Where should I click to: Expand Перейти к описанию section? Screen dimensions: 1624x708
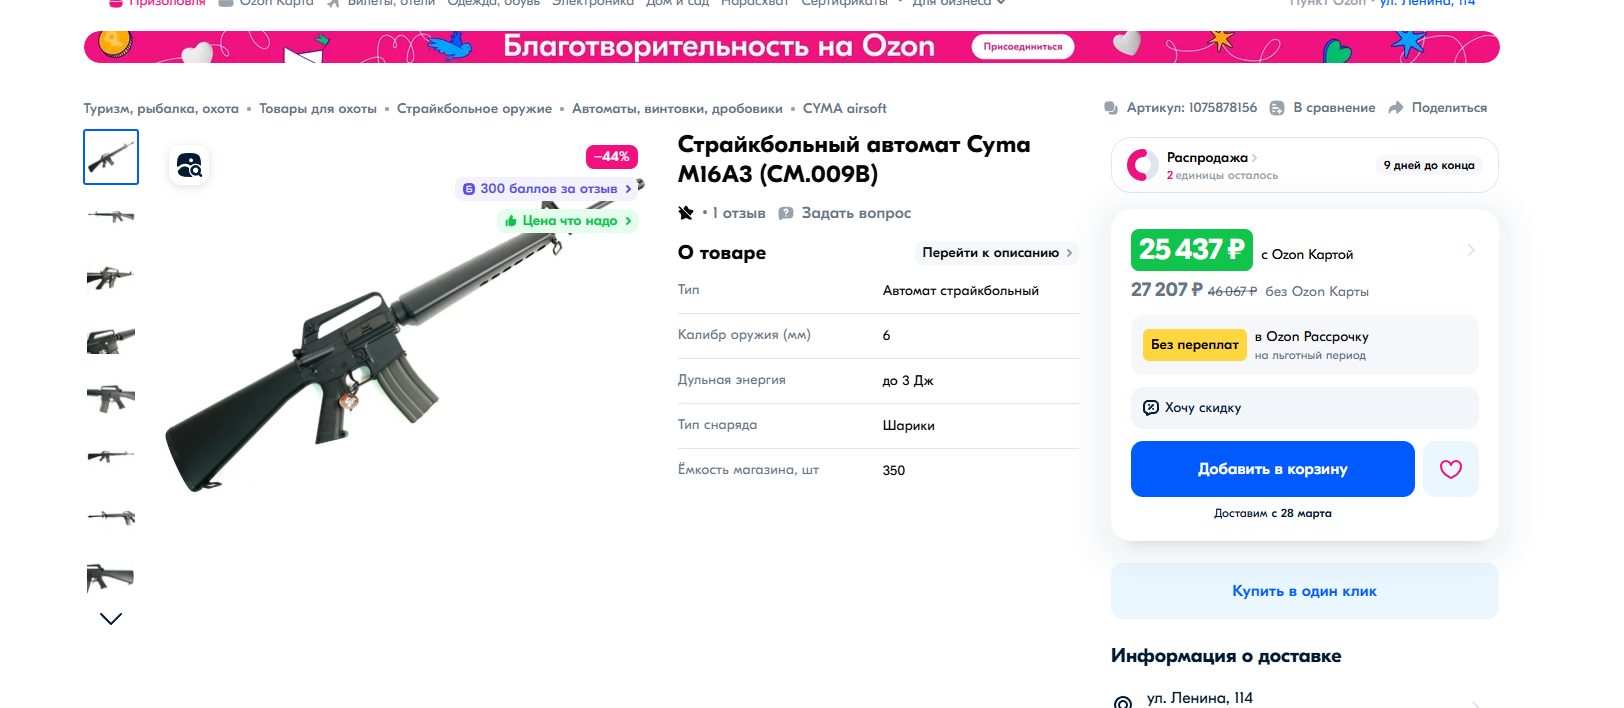[995, 252]
